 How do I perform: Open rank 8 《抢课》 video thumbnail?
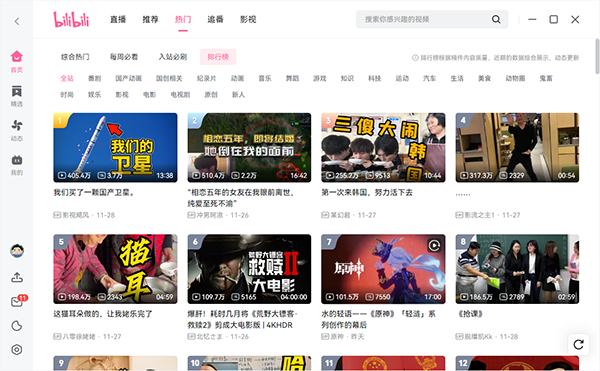[x=517, y=269]
